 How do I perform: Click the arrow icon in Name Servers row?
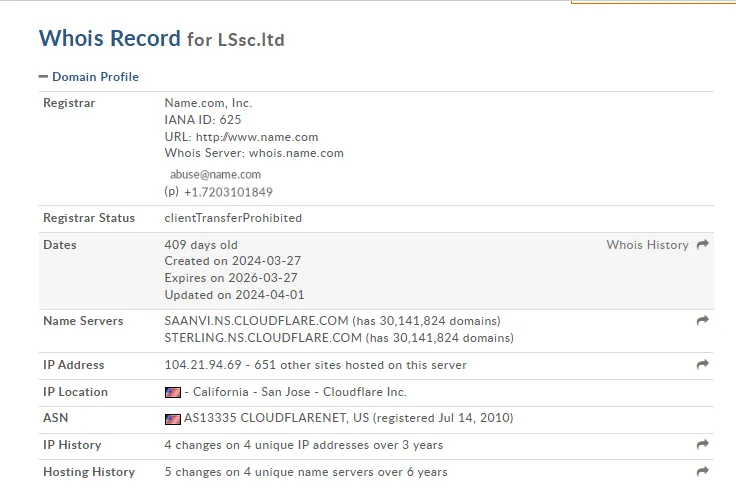703,321
